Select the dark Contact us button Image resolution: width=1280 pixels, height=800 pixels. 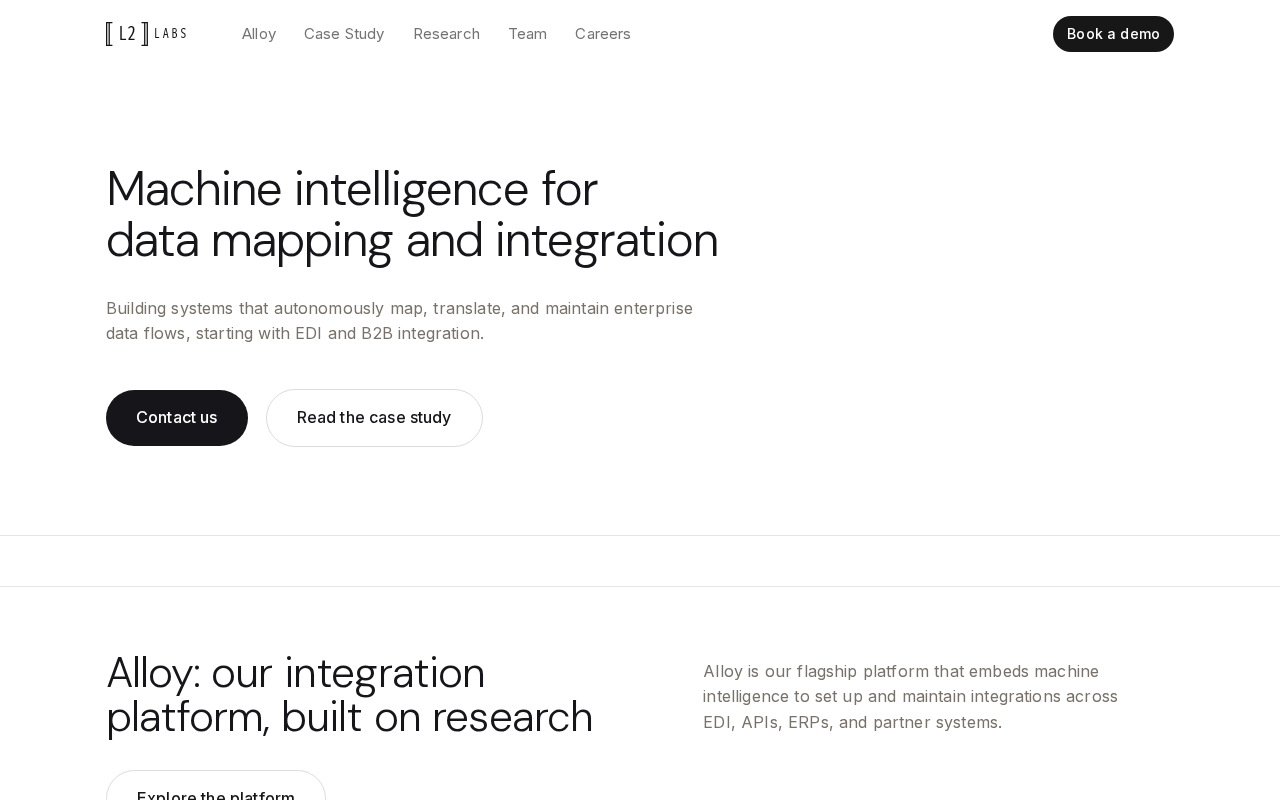tap(177, 418)
